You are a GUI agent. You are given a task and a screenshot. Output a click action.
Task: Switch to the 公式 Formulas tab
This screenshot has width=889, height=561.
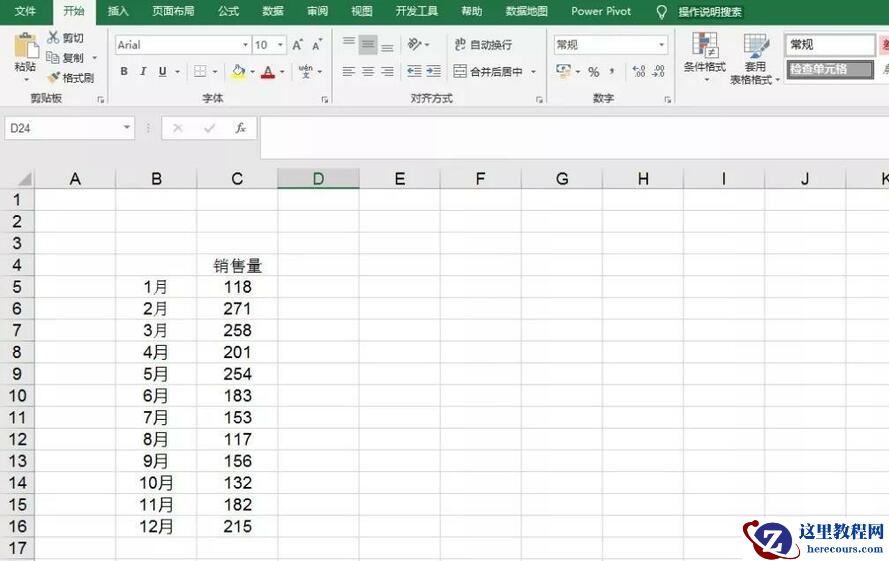pyautogui.click(x=228, y=11)
